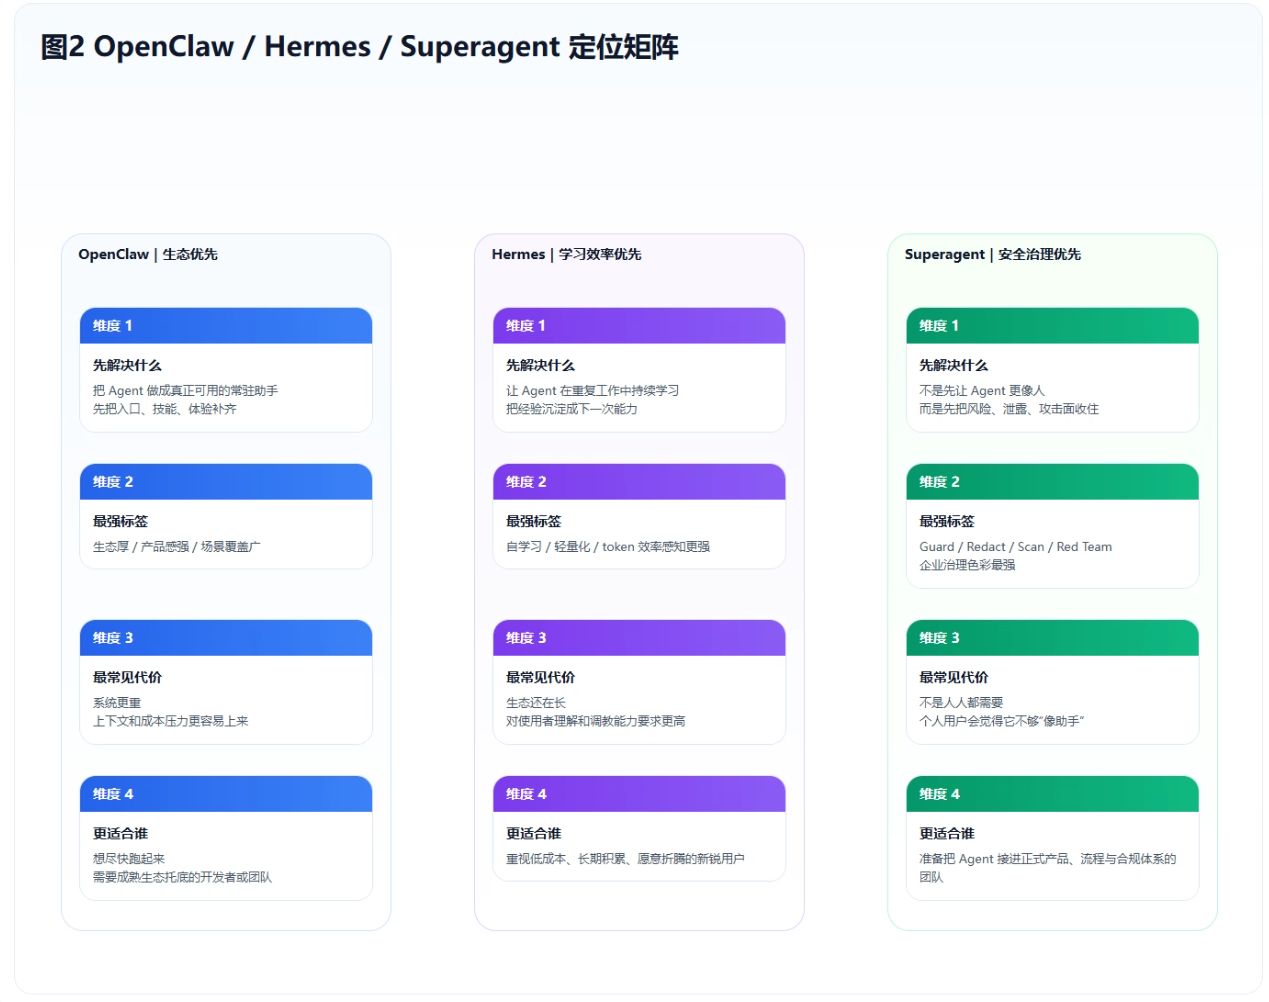Click the line "需要成熟生态托底的开发者或团队"

[x=182, y=877]
